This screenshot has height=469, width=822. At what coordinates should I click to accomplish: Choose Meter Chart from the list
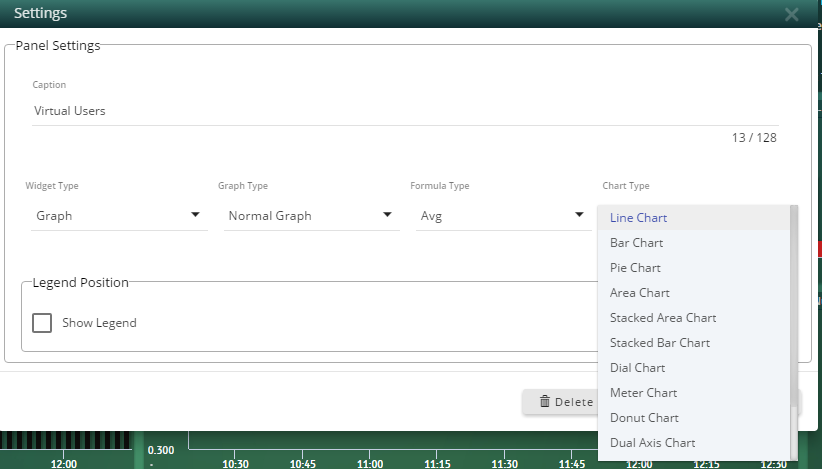click(694, 393)
